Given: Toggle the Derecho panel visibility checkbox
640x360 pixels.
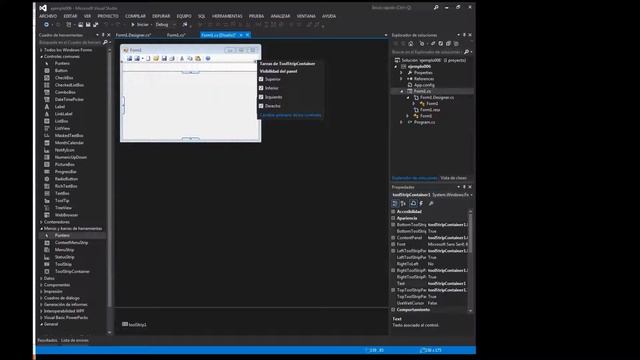Looking at the screenshot, I should click(261, 106).
